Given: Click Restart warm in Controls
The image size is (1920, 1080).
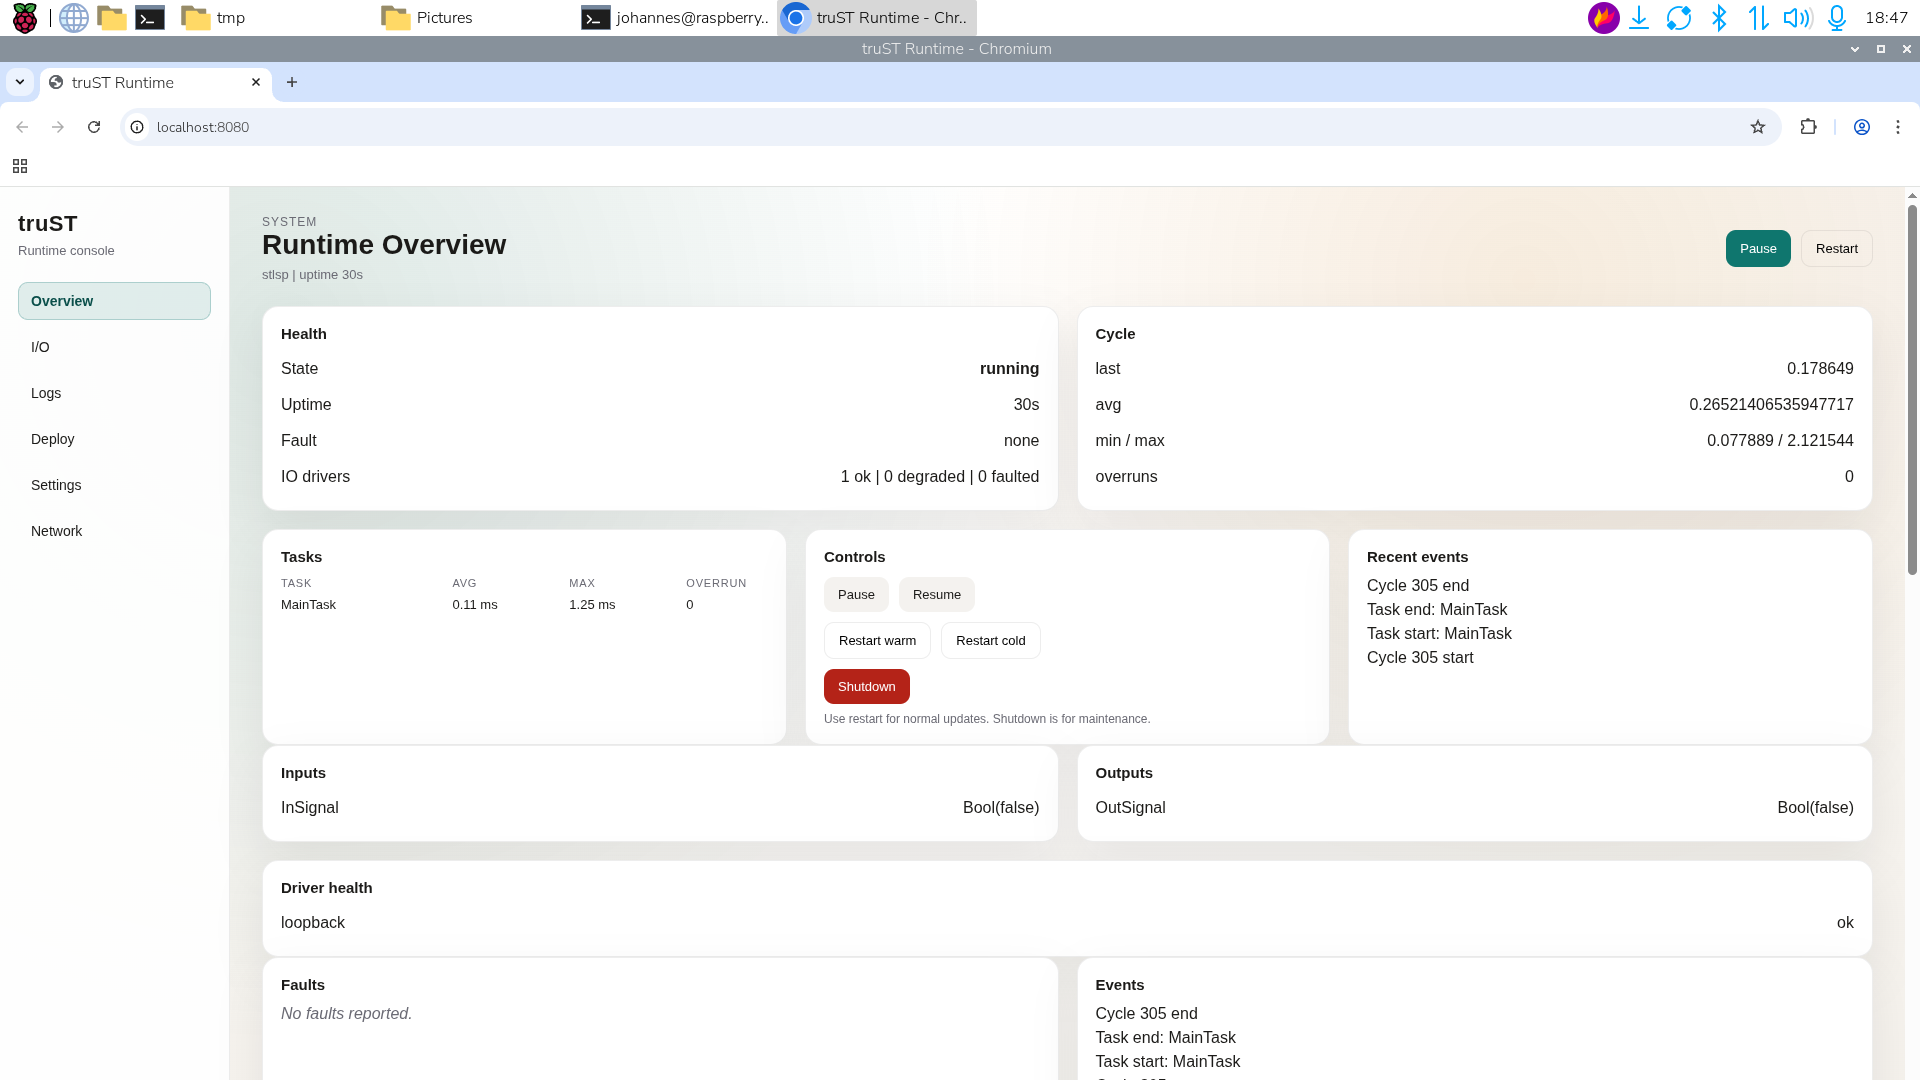Looking at the screenshot, I should click(877, 640).
